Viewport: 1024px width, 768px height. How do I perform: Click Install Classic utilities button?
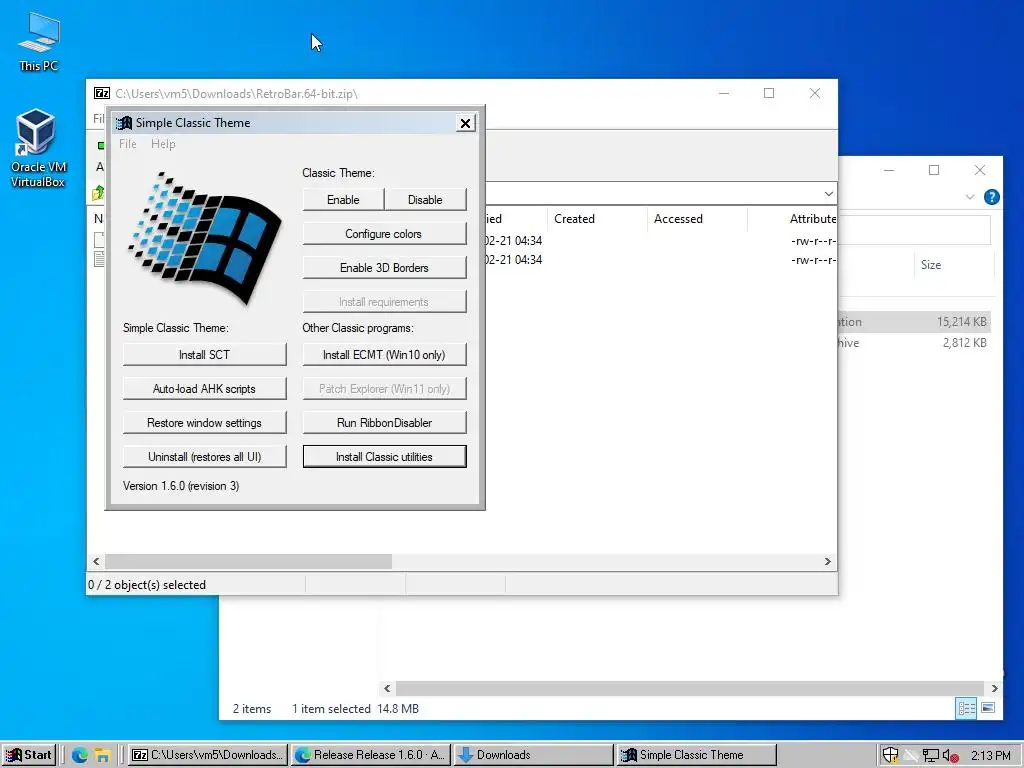[x=384, y=456]
